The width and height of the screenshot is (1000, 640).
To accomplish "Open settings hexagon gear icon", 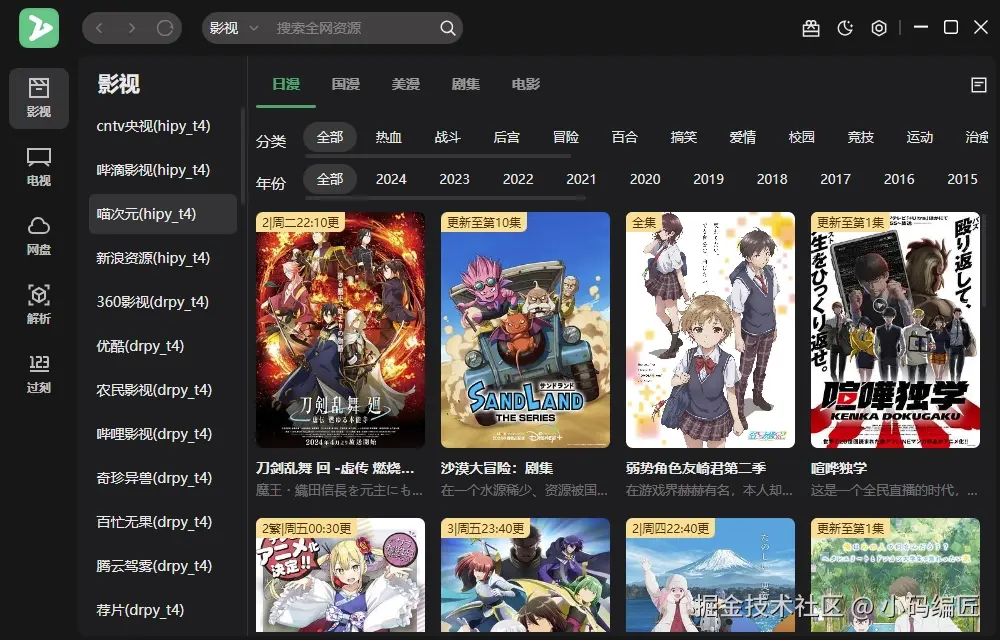I will (x=879, y=28).
